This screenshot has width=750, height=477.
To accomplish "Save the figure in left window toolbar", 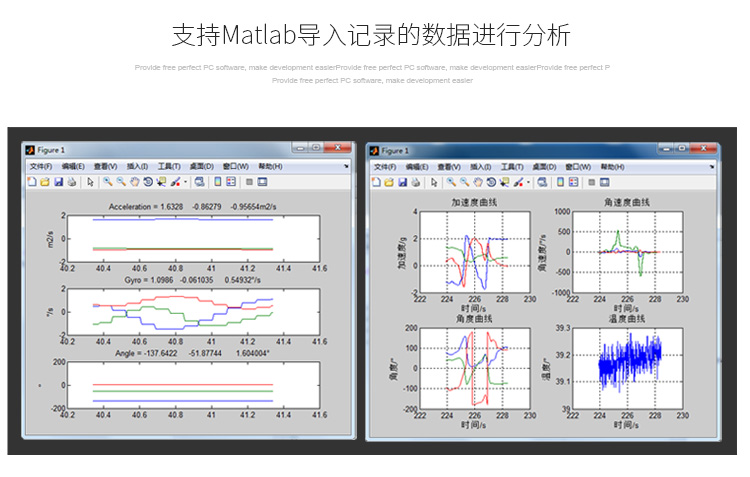I will [x=58, y=182].
